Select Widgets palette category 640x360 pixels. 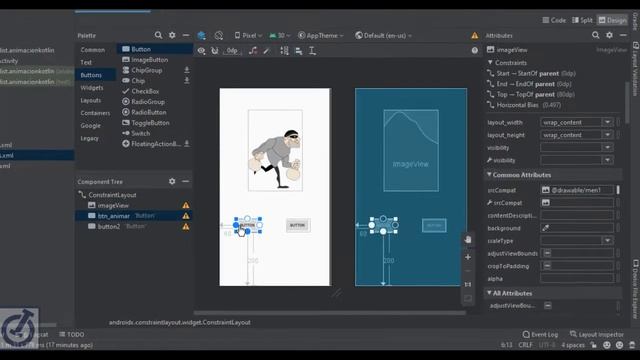(92, 88)
